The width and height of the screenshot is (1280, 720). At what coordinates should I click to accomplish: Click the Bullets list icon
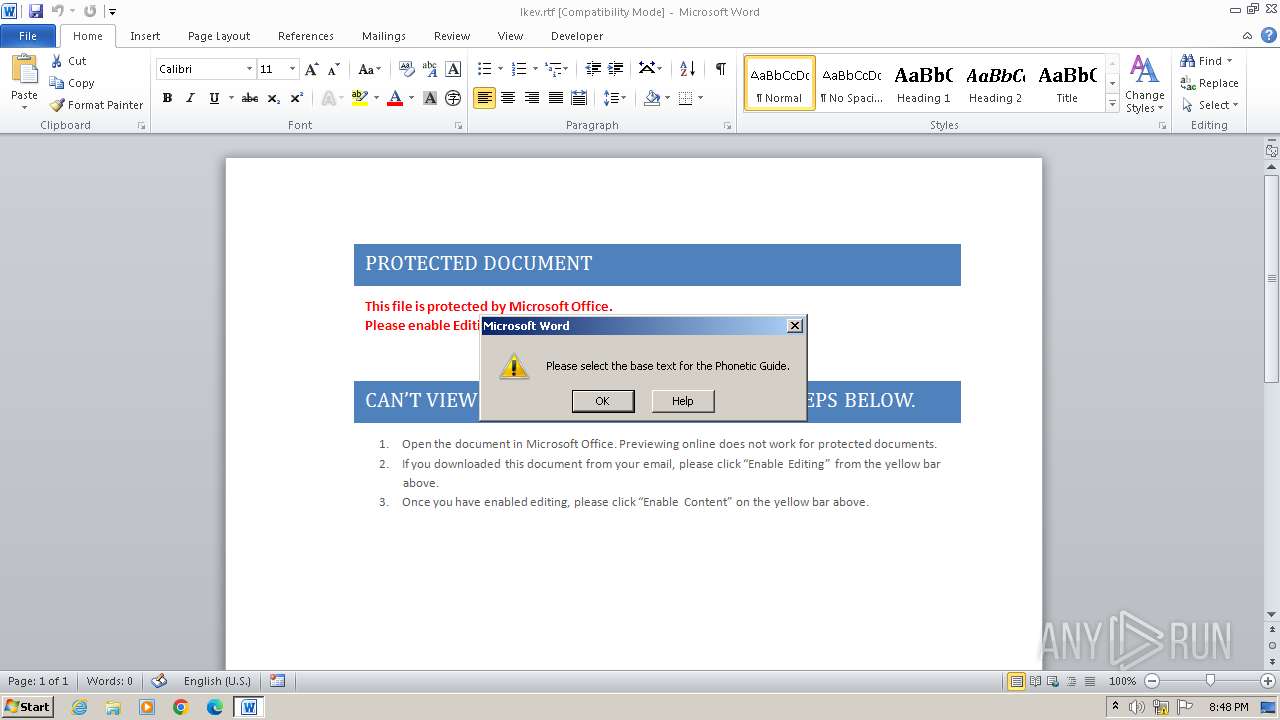click(x=484, y=69)
